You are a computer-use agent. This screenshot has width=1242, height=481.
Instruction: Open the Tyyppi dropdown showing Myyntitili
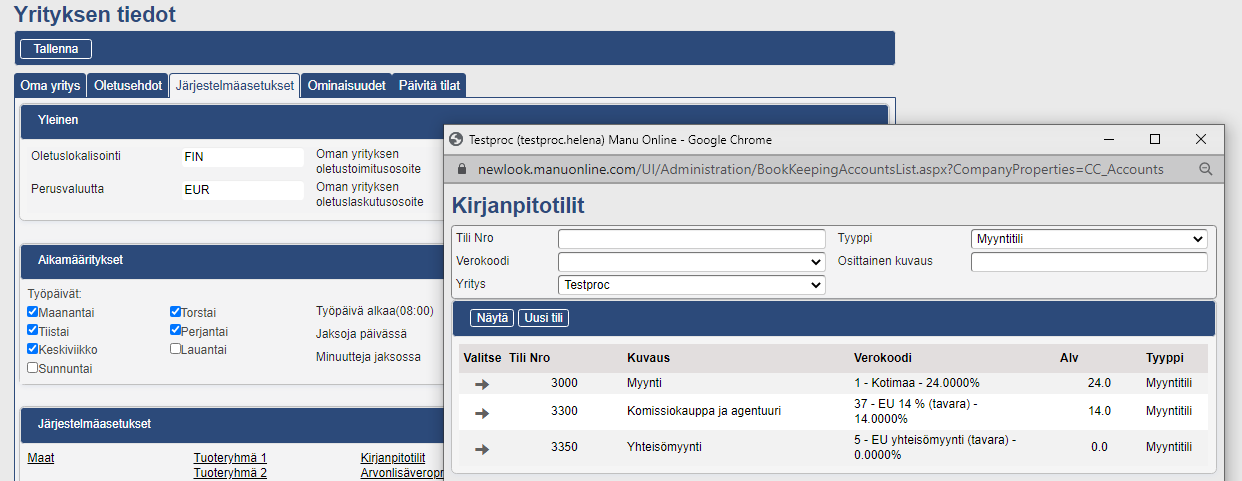tap(1089, 239)
